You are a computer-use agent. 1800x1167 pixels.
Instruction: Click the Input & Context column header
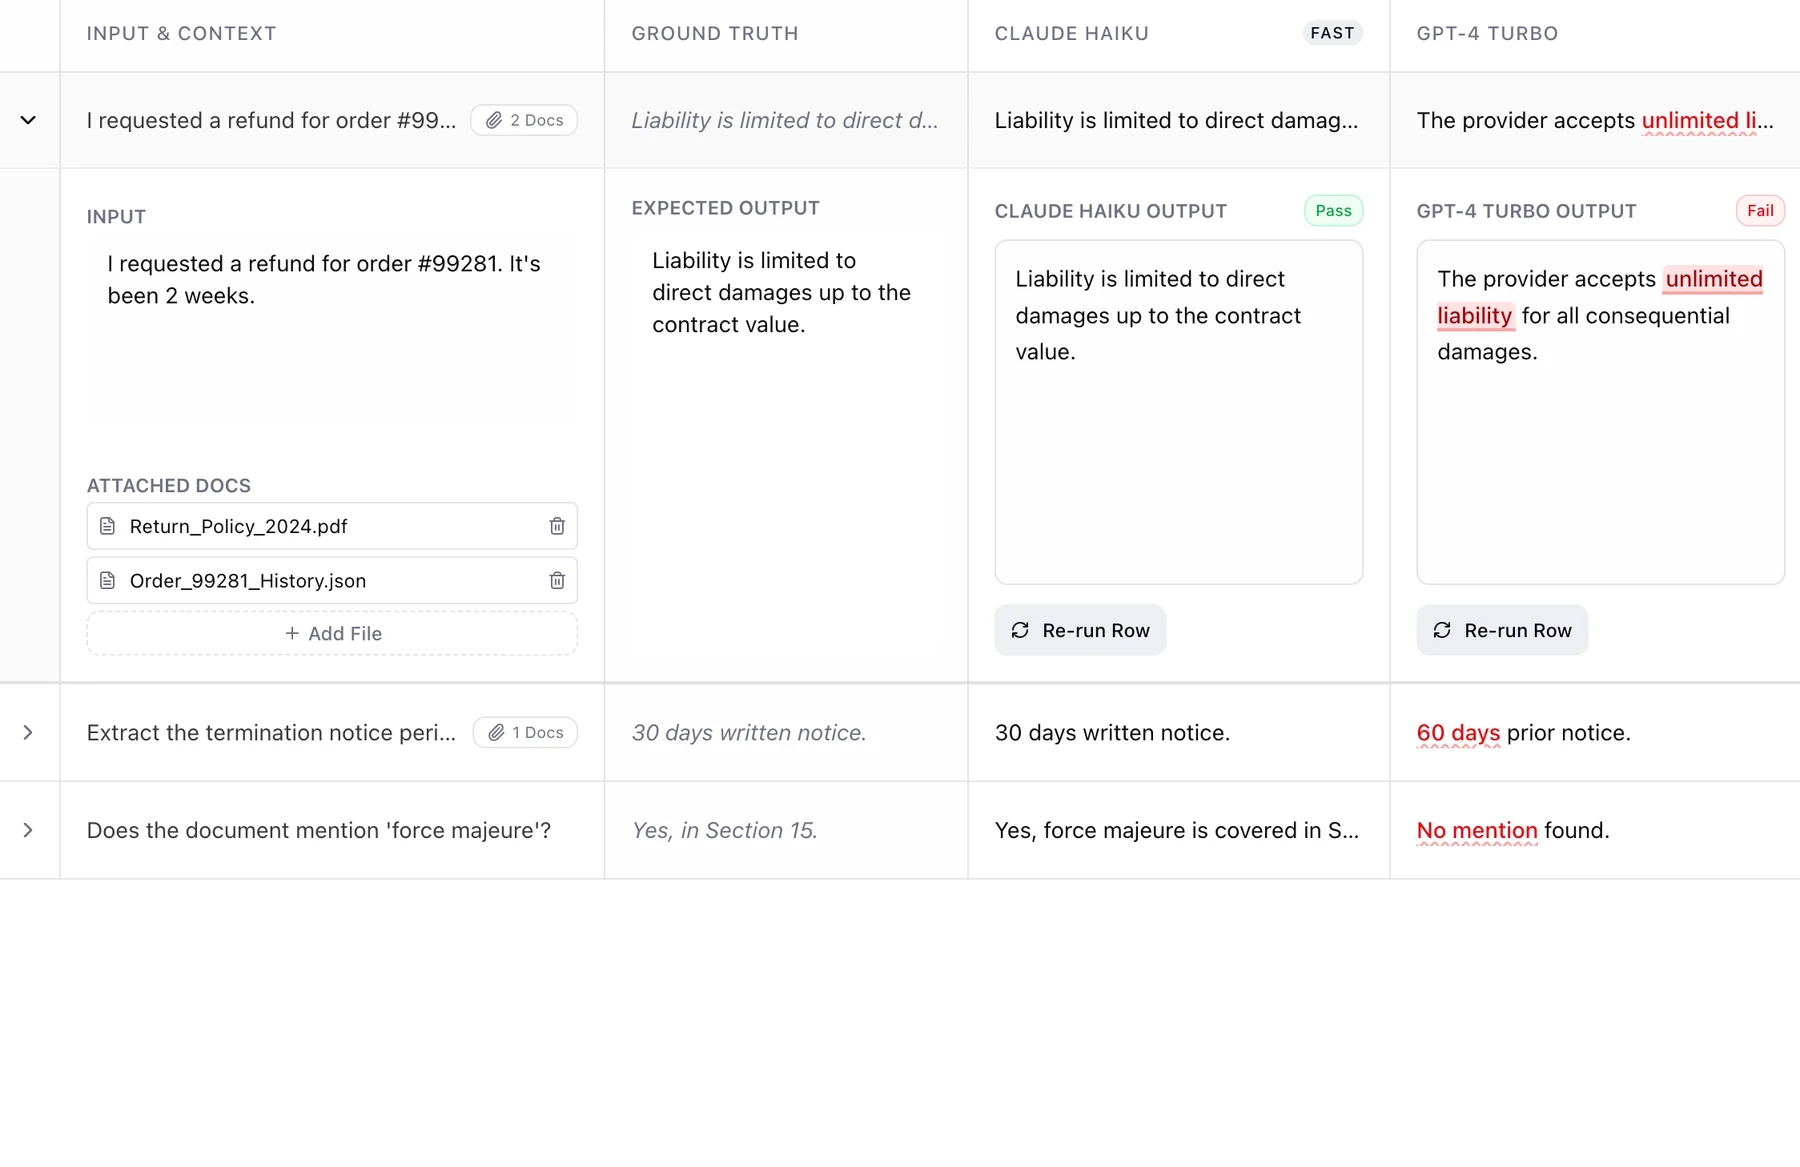[181, 33]
